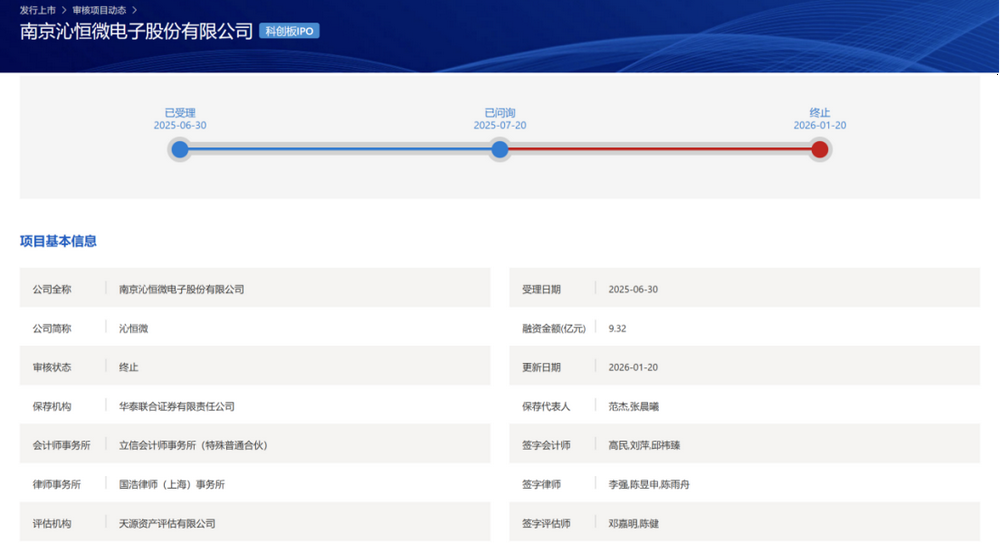The image size is (1000, 557).
Task: Click the red progress segment of timeline
Action: 659,149
